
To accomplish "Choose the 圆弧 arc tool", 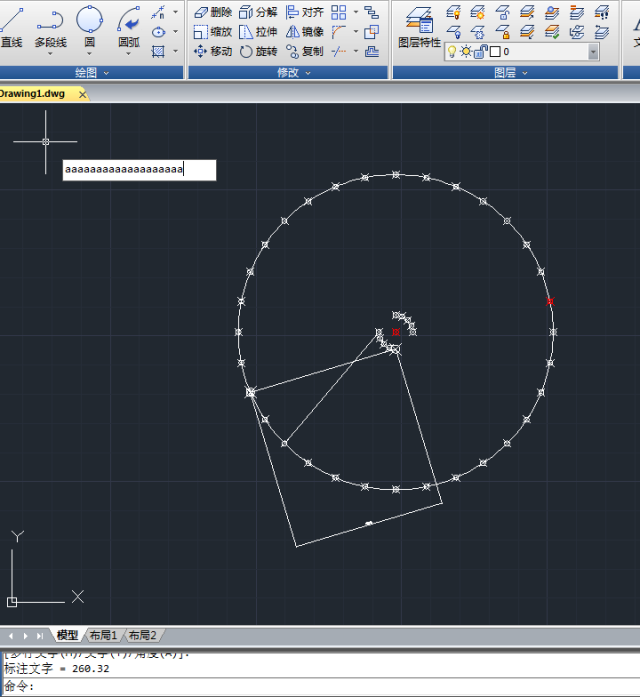I will click(128, 28).
